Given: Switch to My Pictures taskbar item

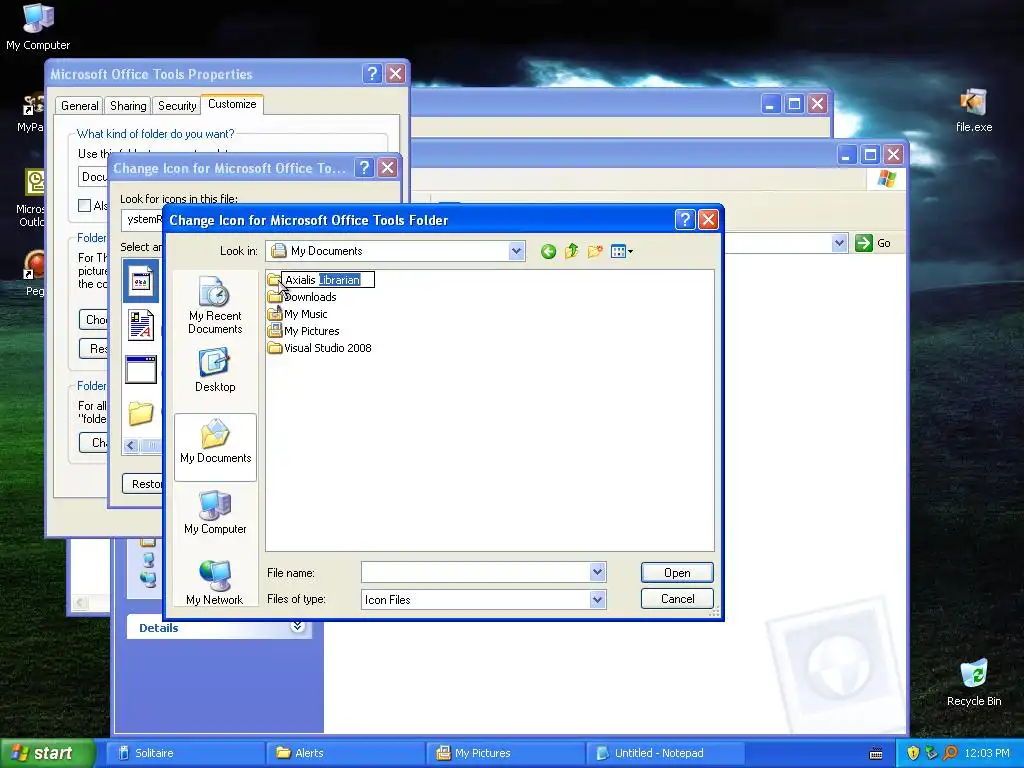Looking at the screenshot, I should [x=505, y=753].
